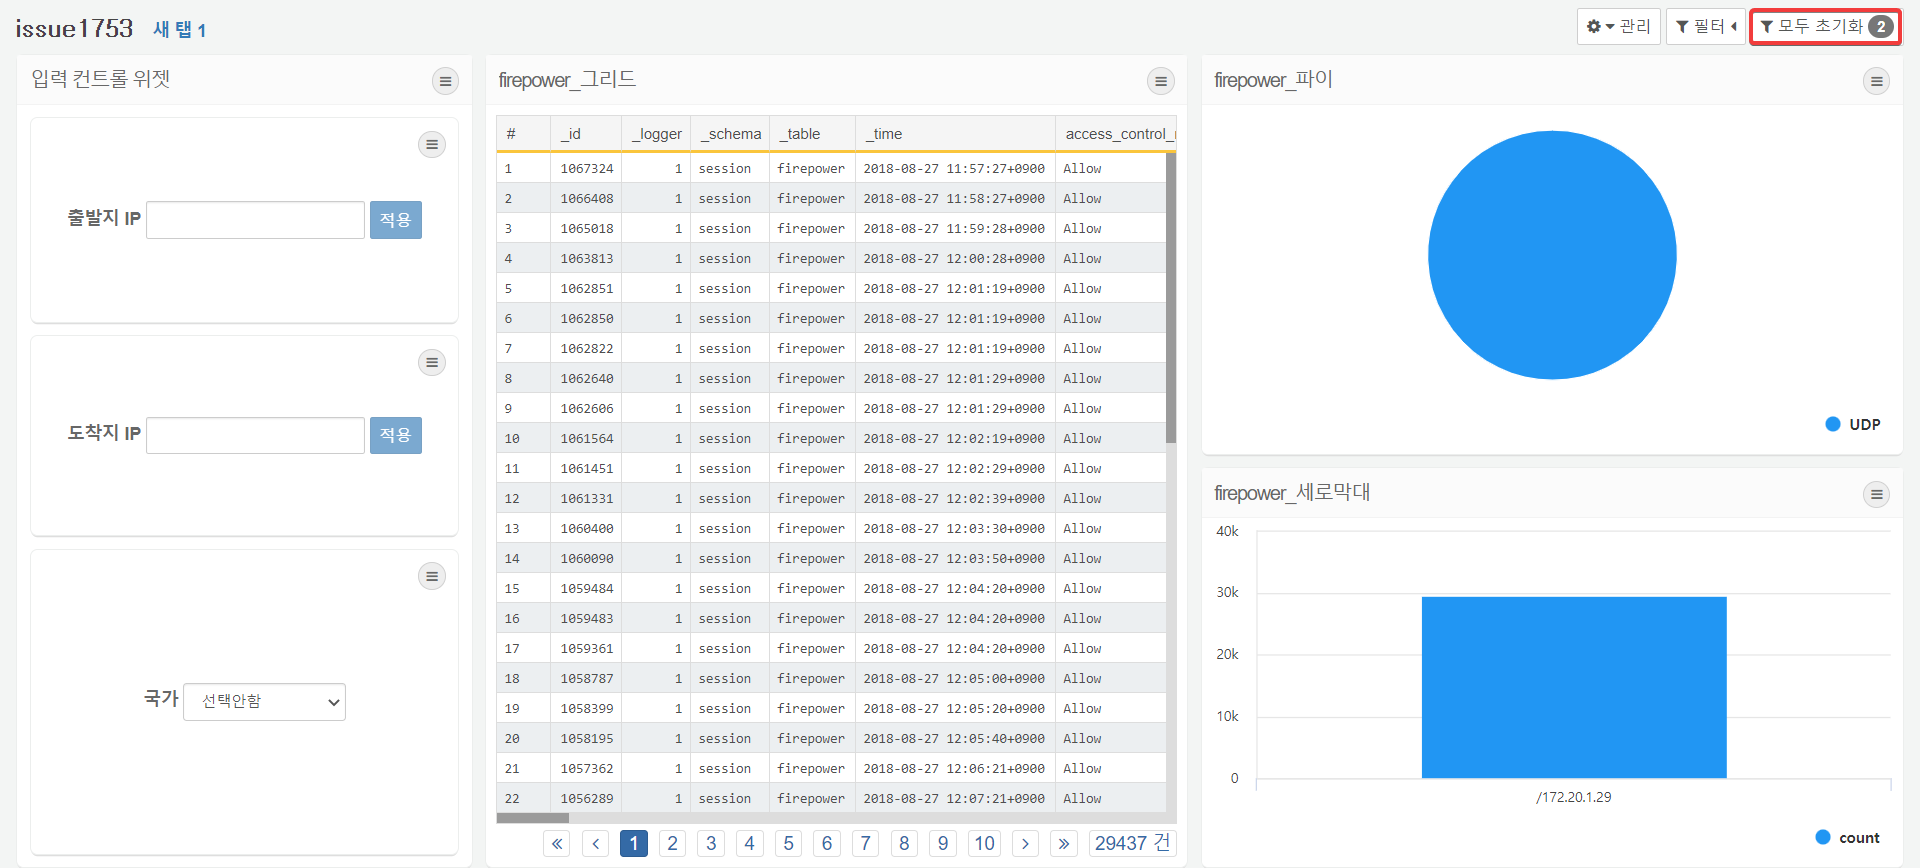
Task: Toggle the count legend swatch in bar chart
Action: pos(1823,837)
